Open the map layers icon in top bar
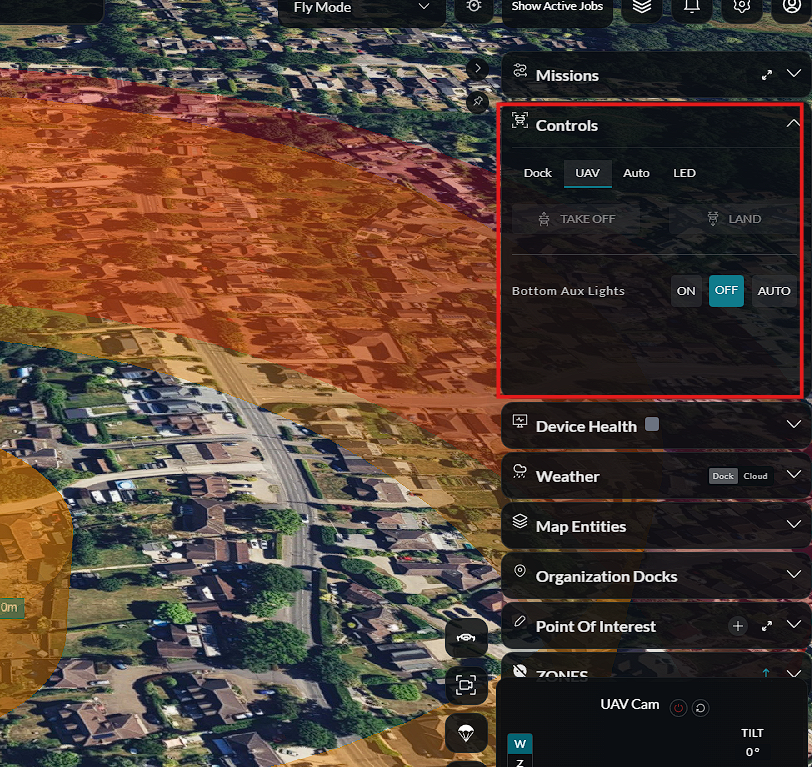Image resolution: width=812 pixels, height=767 pixels. 642,7
